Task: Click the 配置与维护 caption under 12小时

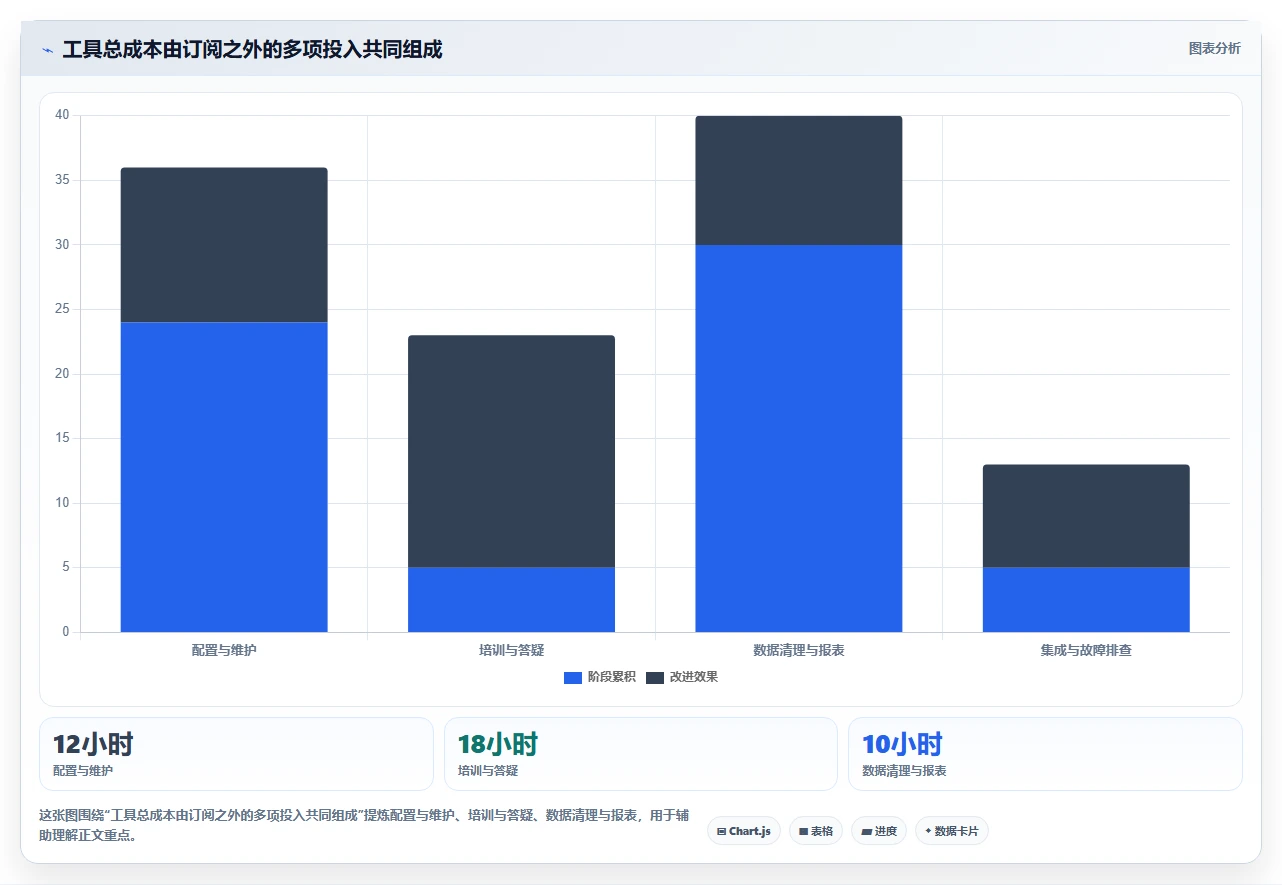Action: (83, 771)
